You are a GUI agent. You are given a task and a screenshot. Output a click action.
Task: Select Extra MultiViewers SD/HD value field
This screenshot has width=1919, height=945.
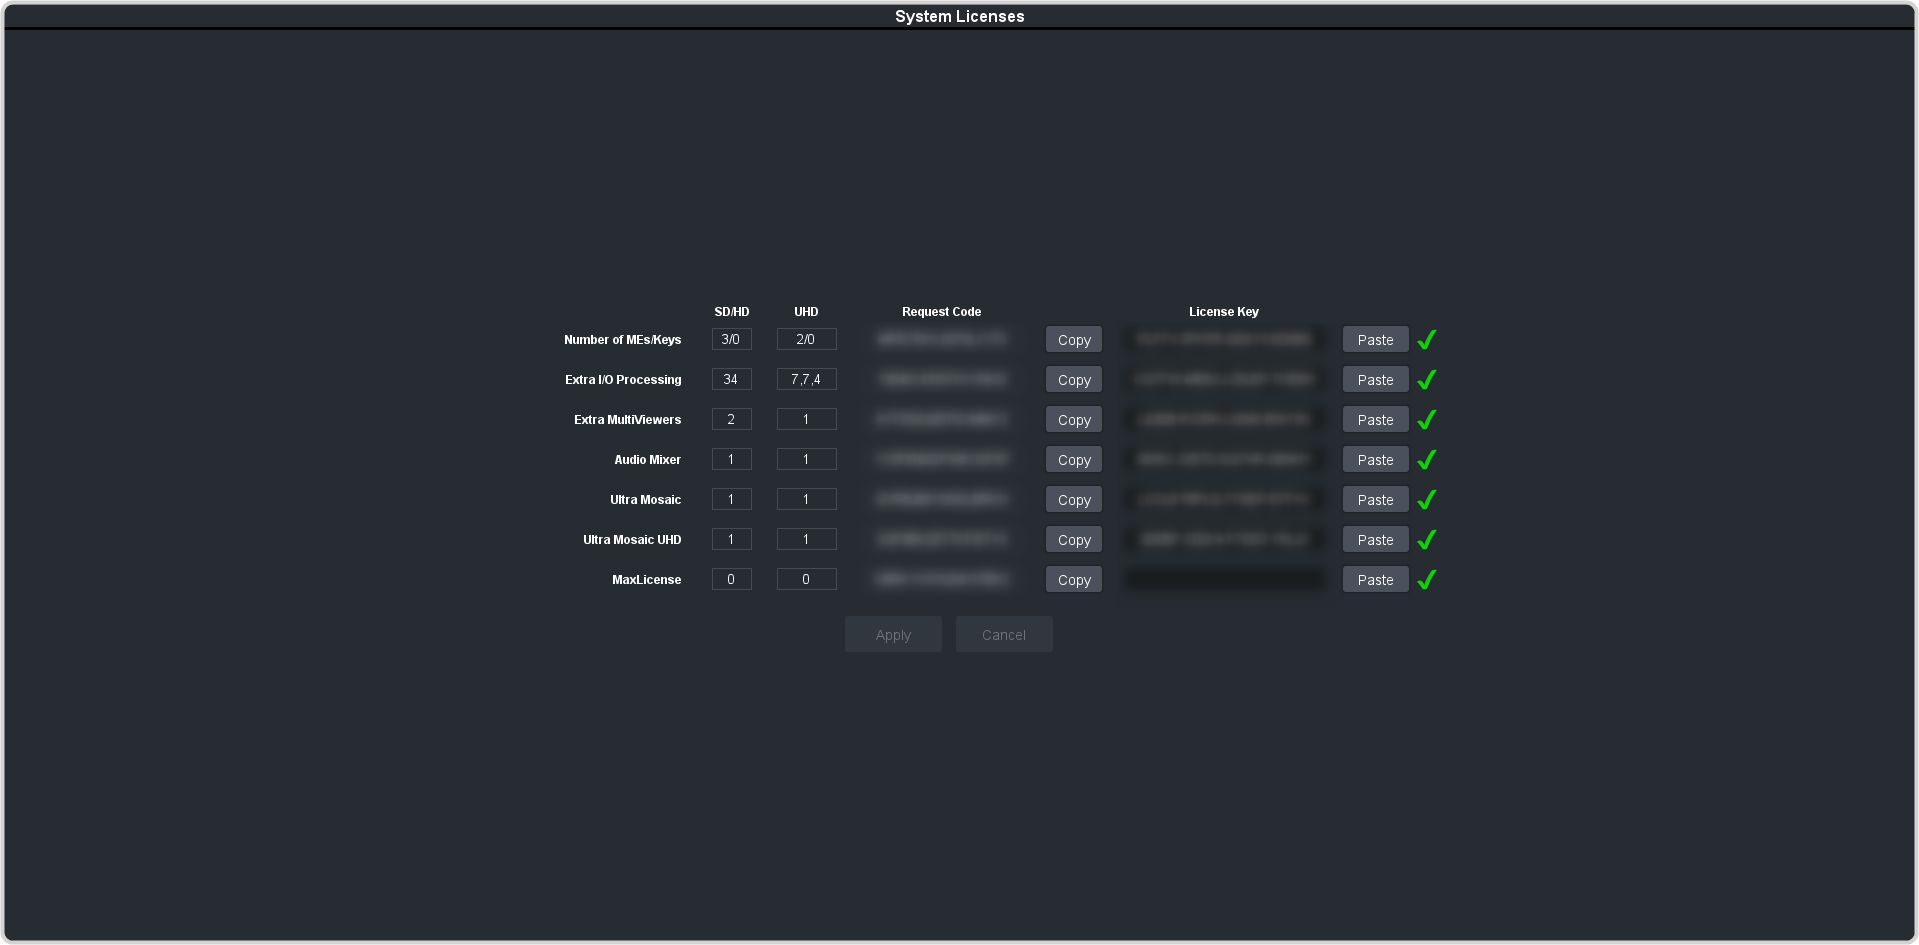point(731,420)
